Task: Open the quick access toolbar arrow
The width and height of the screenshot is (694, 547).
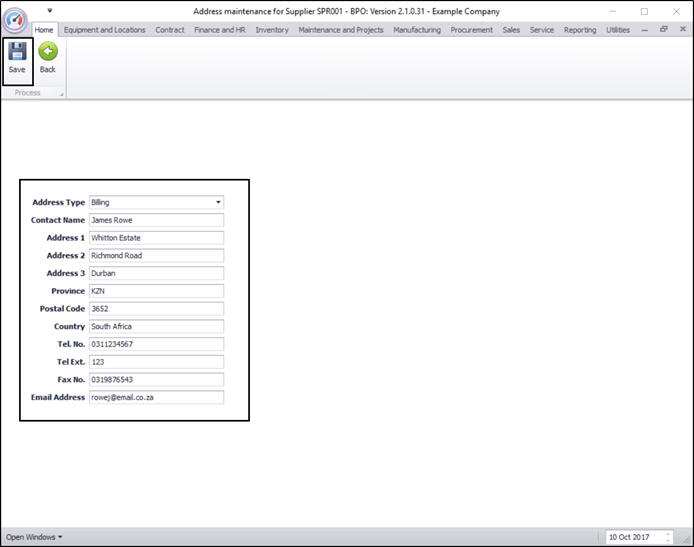Action: 50,10
